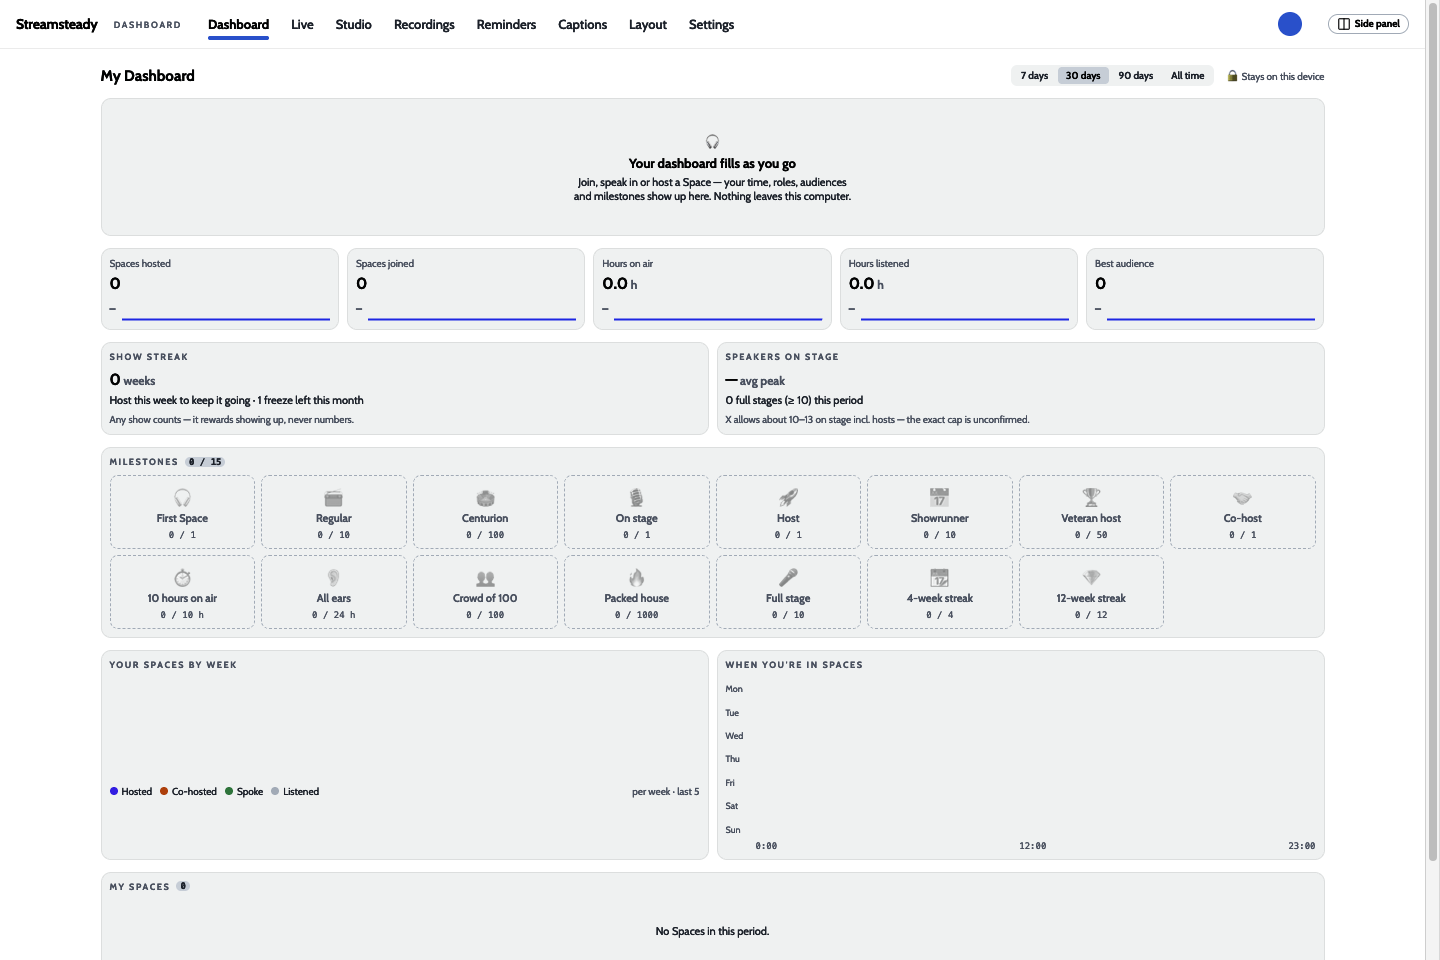This screenshot has height=960, width=1440.
Task: Select the 7 days range
Action: [x=1034, y=76]
